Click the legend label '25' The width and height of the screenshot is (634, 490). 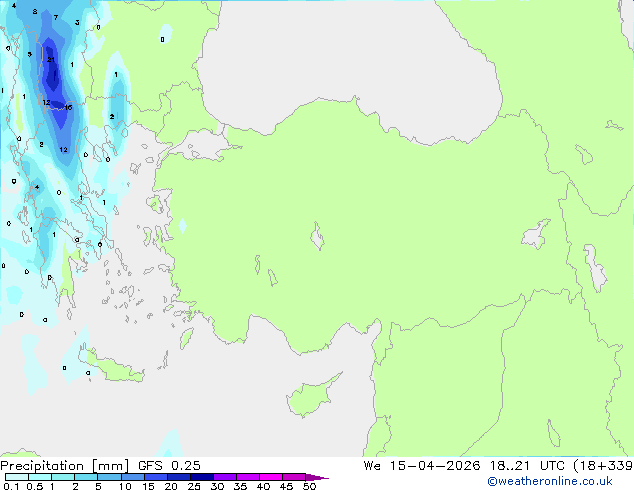point(194,486)
